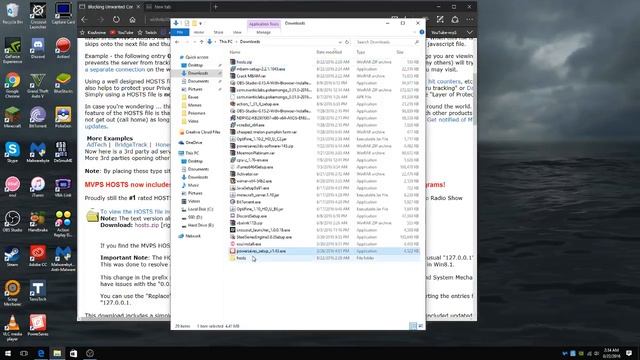Image resolution: width=640 pixels, height=360 pixels.
Task: Open the Recycle Bin desktop icon
Action: 12,13
